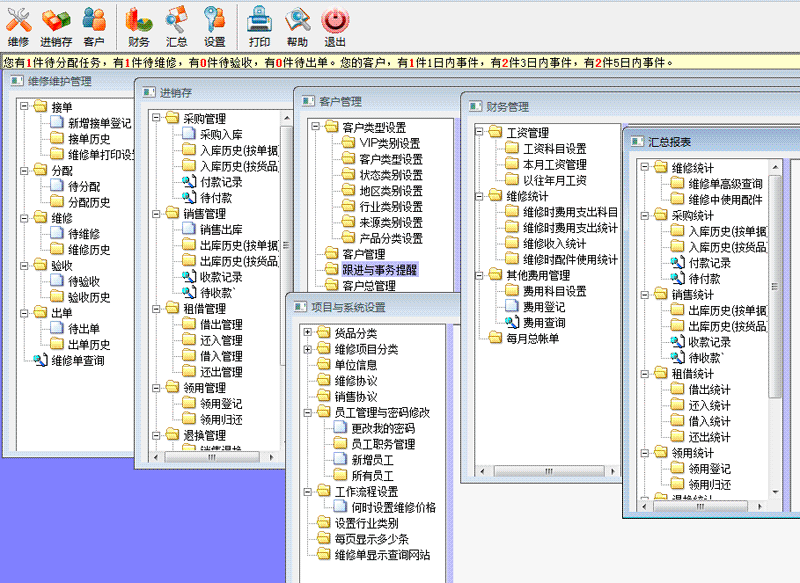
Task: Click the 退出 exit power icon
Action: (335, 26)
